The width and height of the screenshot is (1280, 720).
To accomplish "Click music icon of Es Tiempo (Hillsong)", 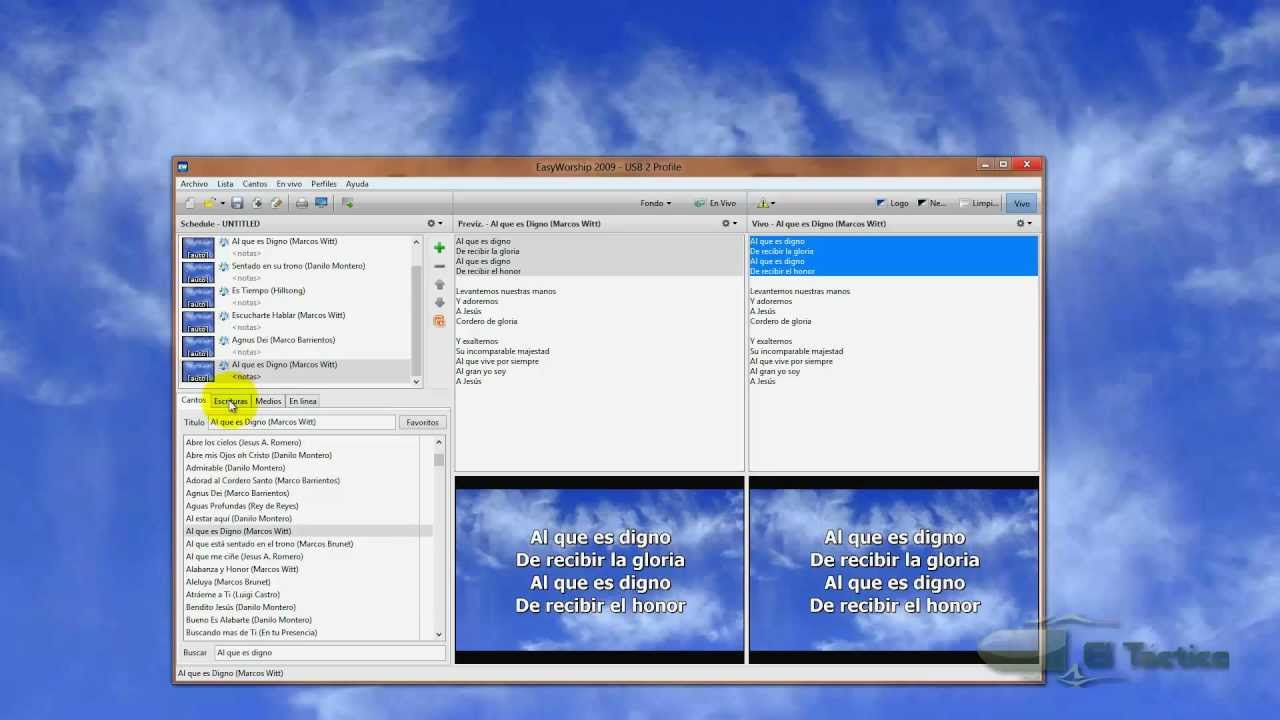I will [224, 291].
